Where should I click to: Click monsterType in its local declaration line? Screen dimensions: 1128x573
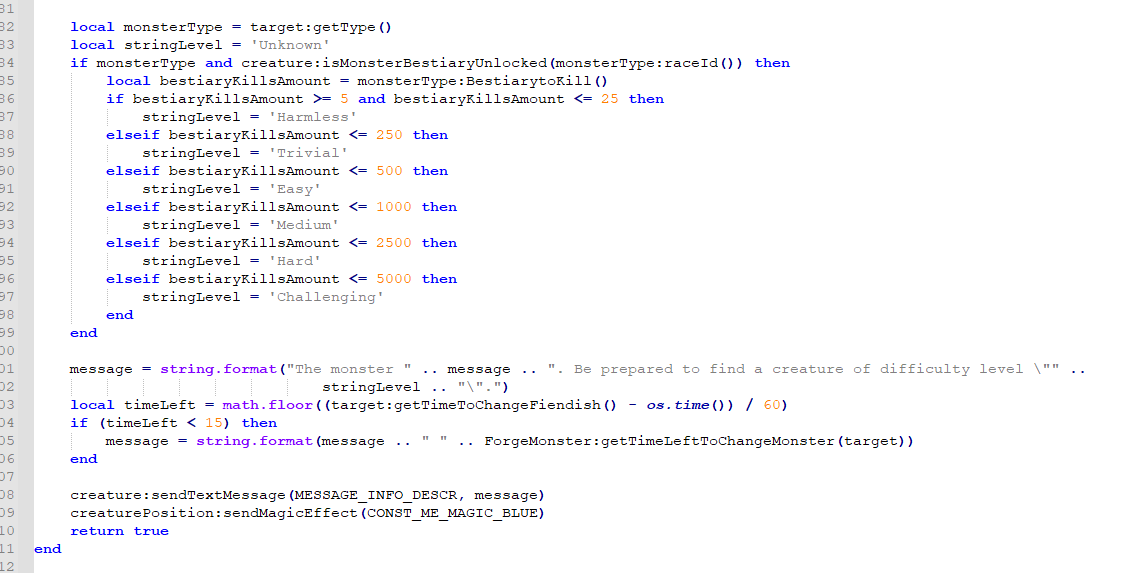point(173,27)
